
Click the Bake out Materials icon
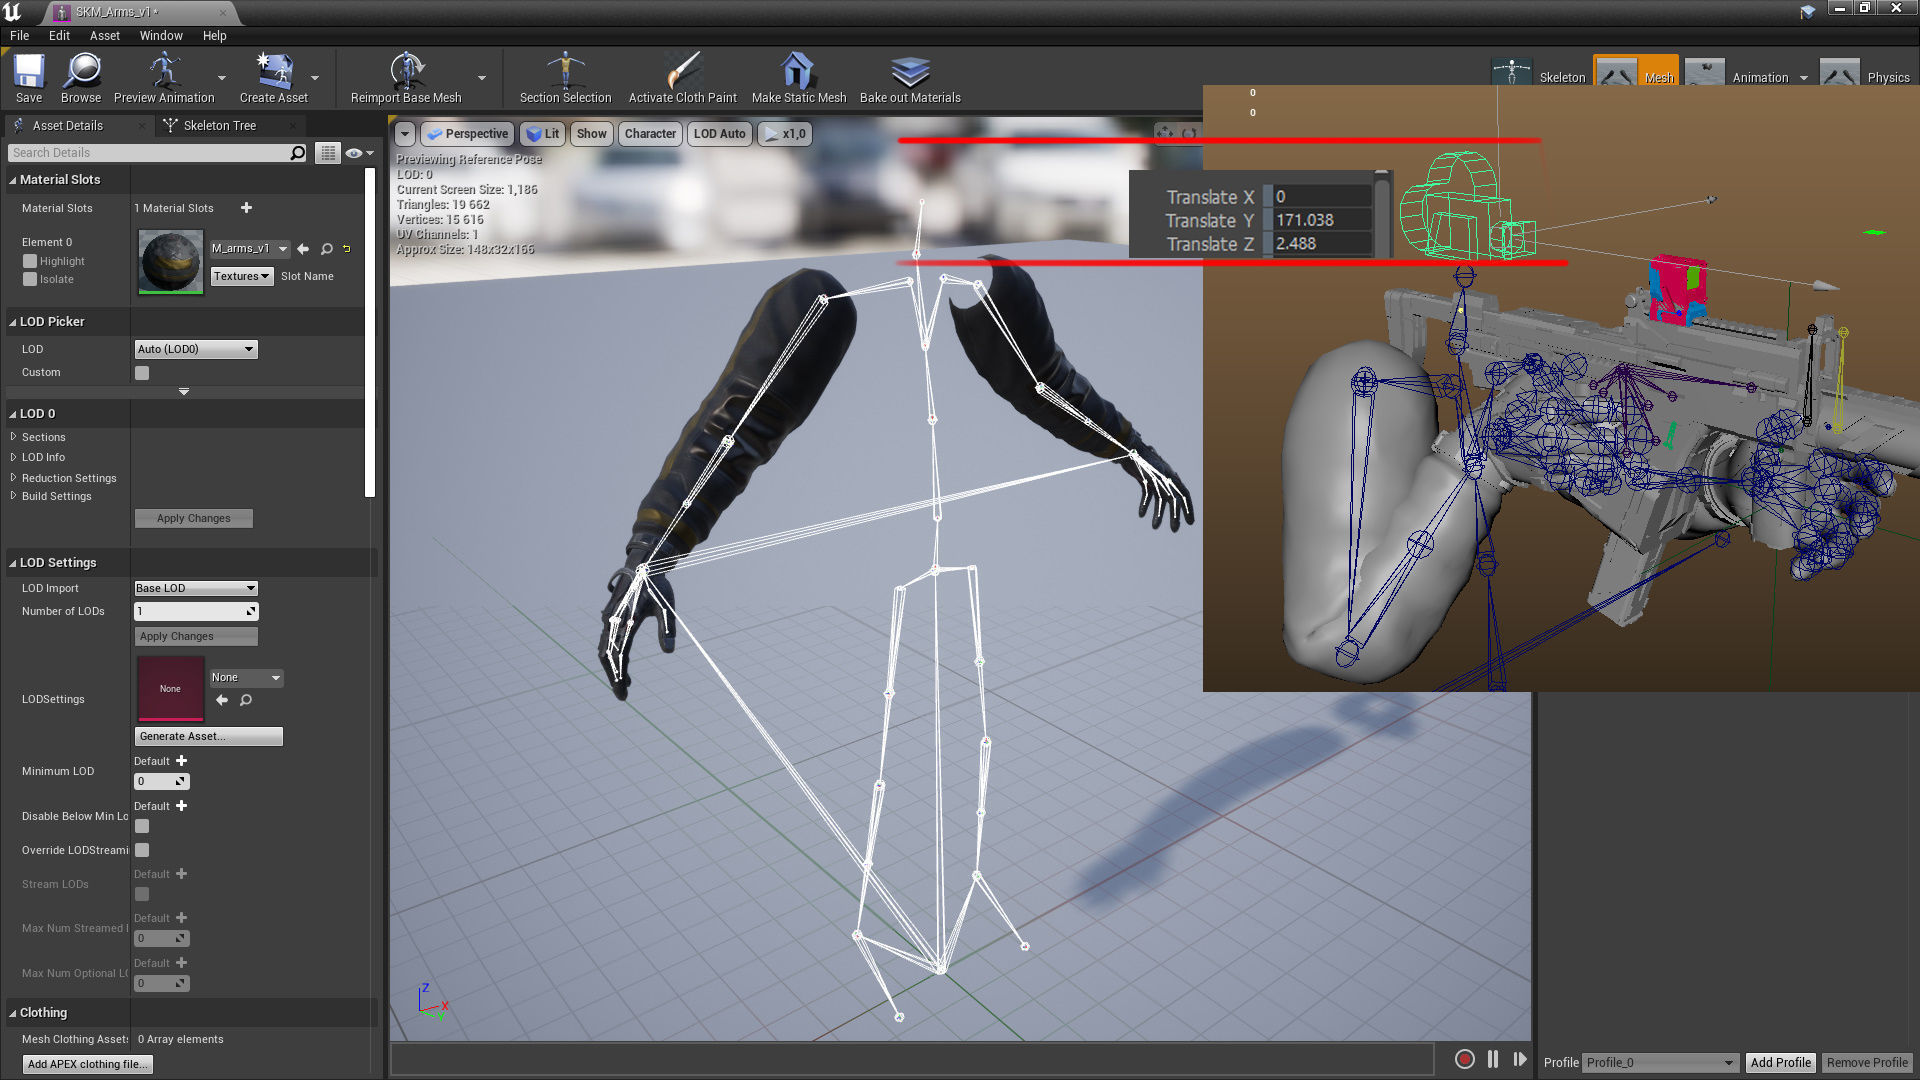coord(910,72)
